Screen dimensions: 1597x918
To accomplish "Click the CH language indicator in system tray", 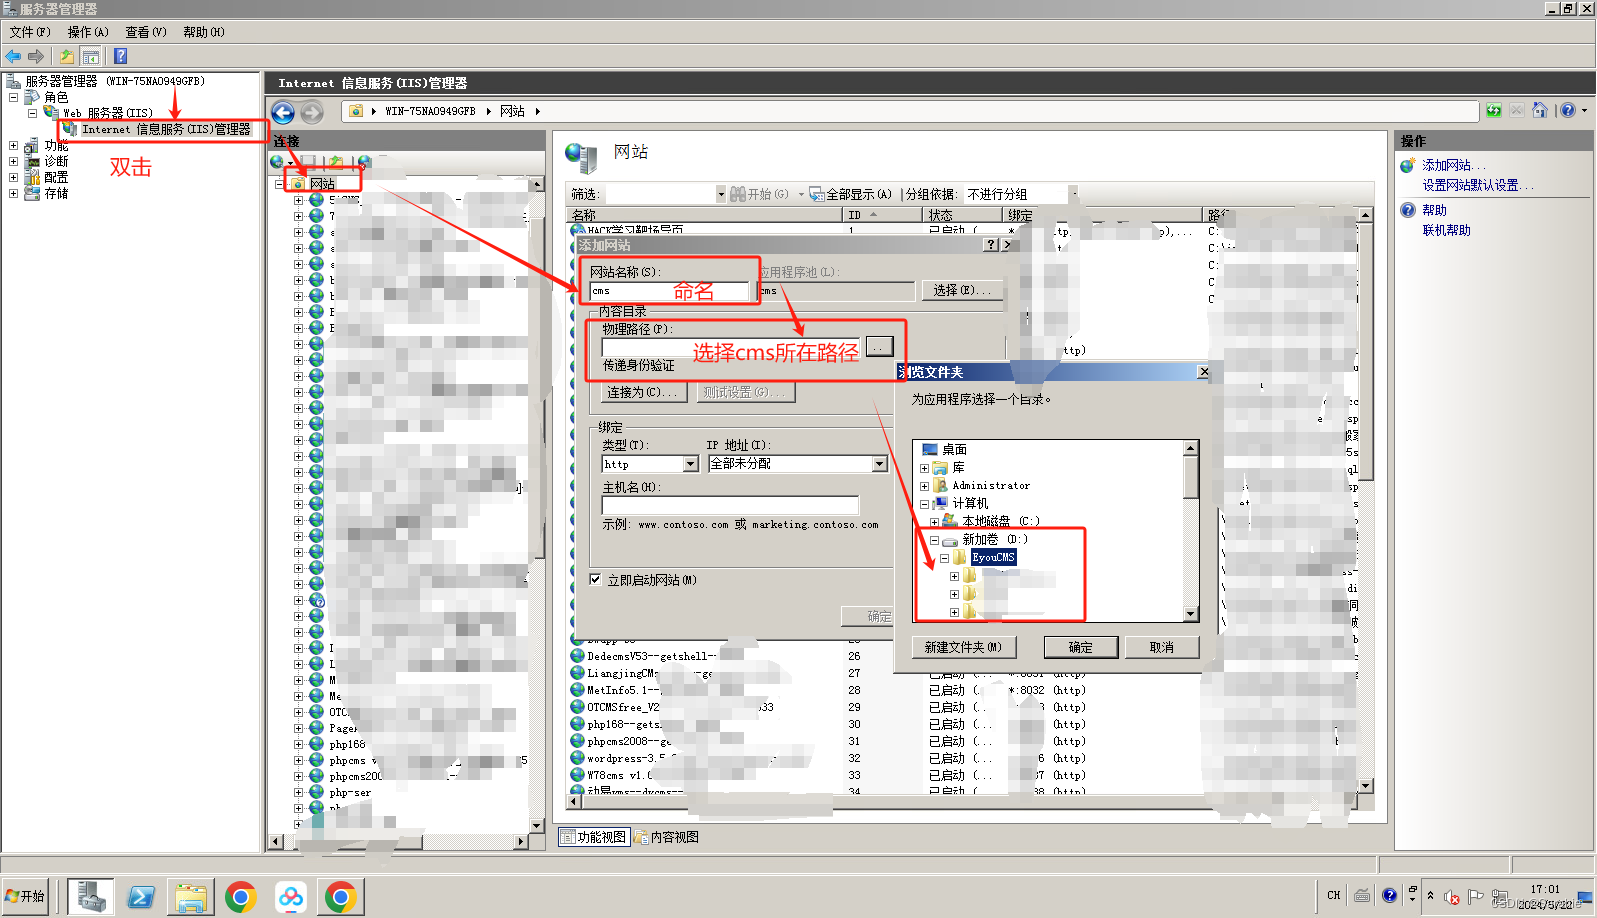I will click(1333, 895).
